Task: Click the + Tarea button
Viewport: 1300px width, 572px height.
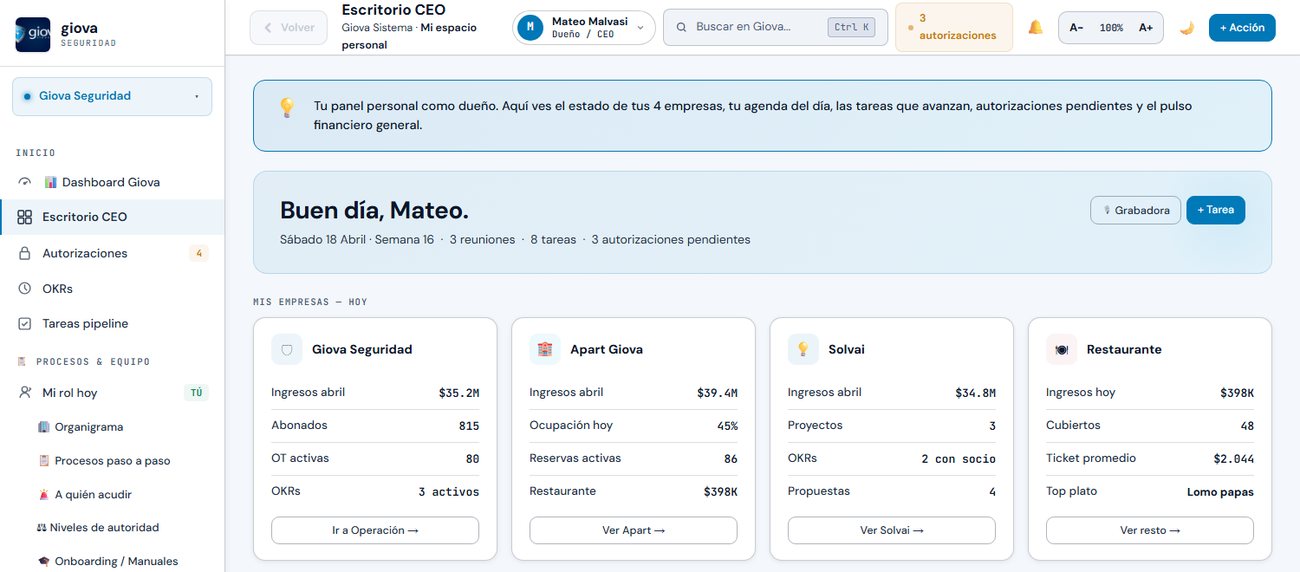Action: click(x=1216, y=210)
